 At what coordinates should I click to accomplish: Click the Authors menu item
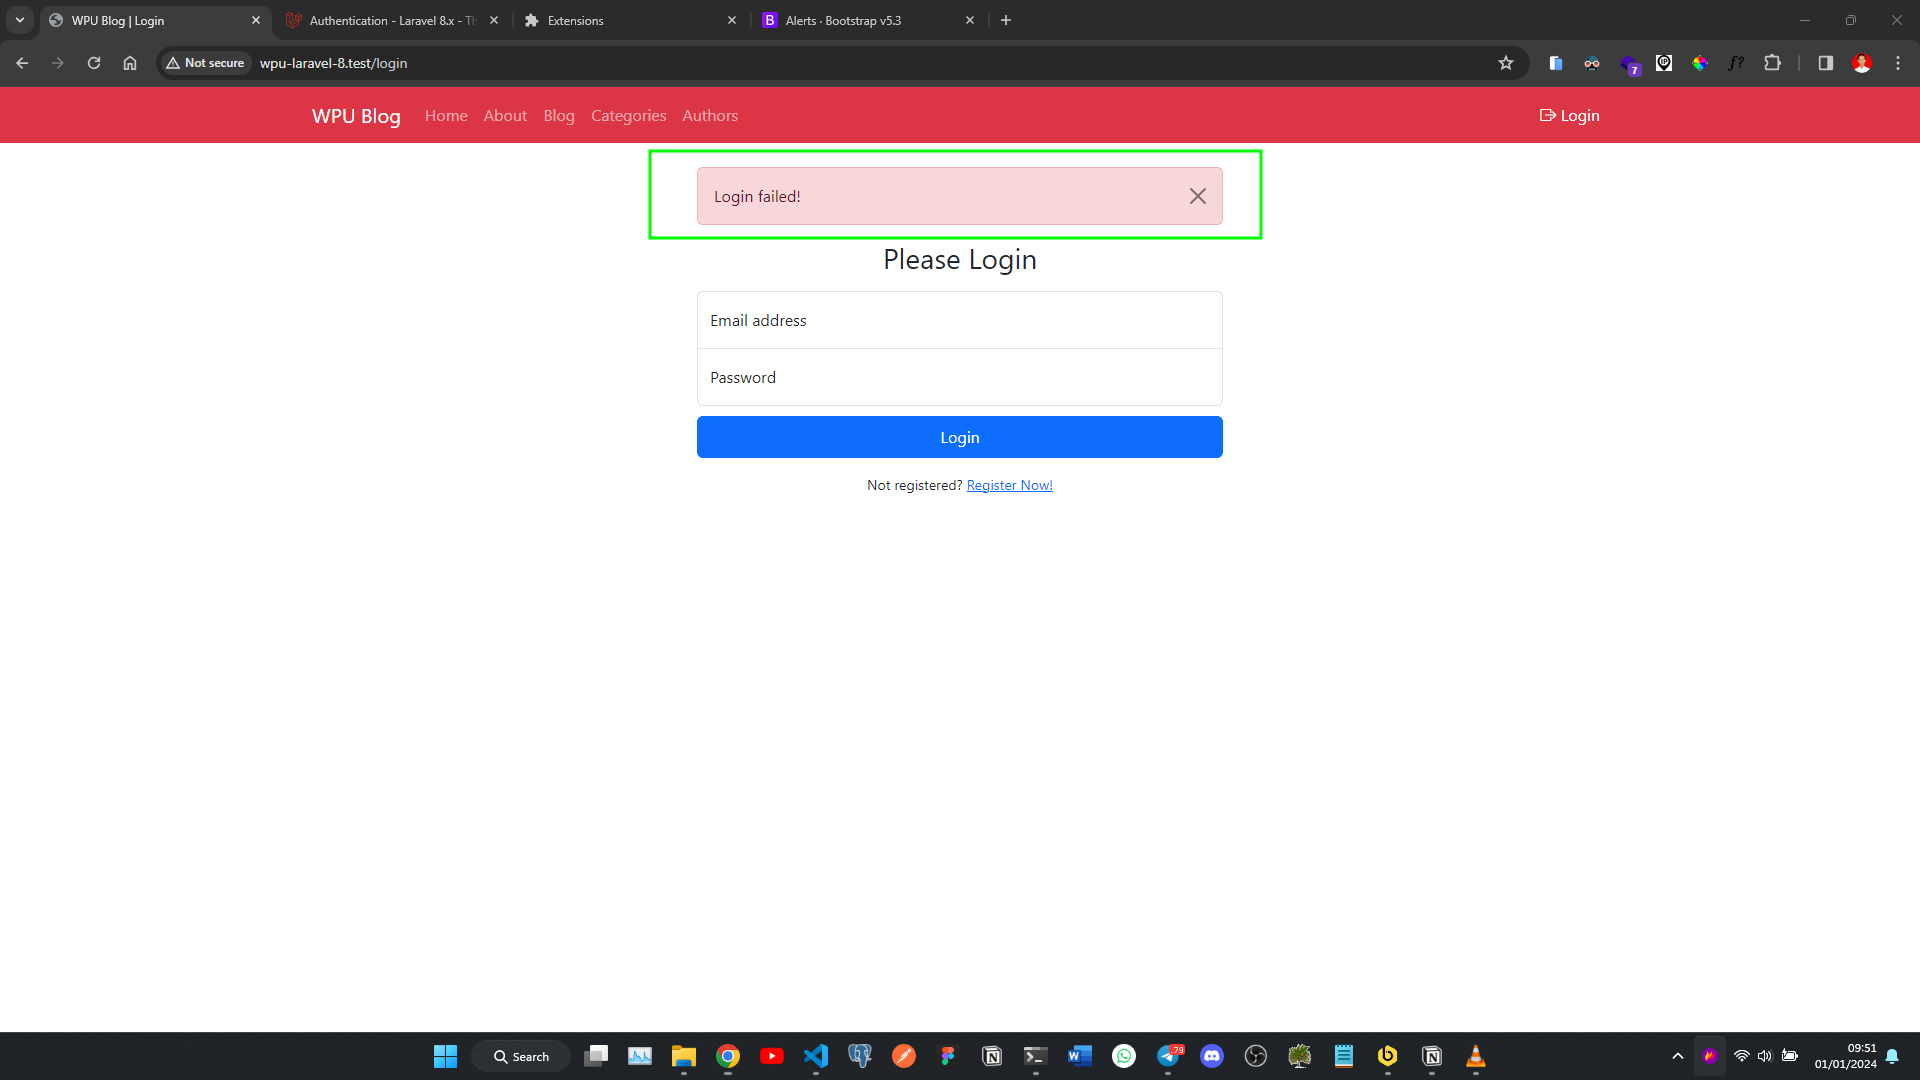coord(711,115)
